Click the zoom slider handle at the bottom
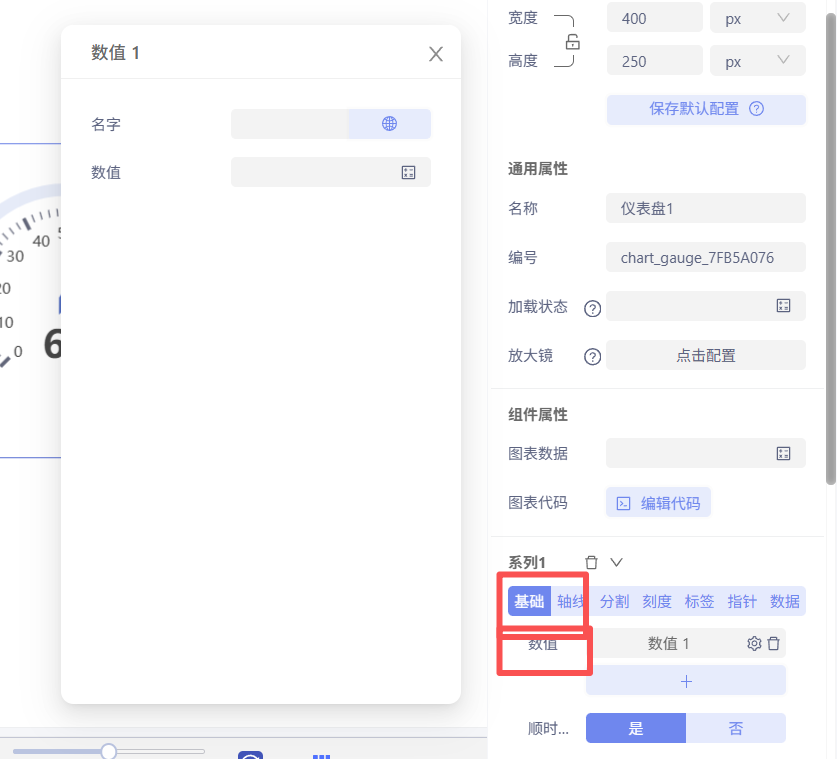Viewport: 837px width, 759px height. coord(109,751)
